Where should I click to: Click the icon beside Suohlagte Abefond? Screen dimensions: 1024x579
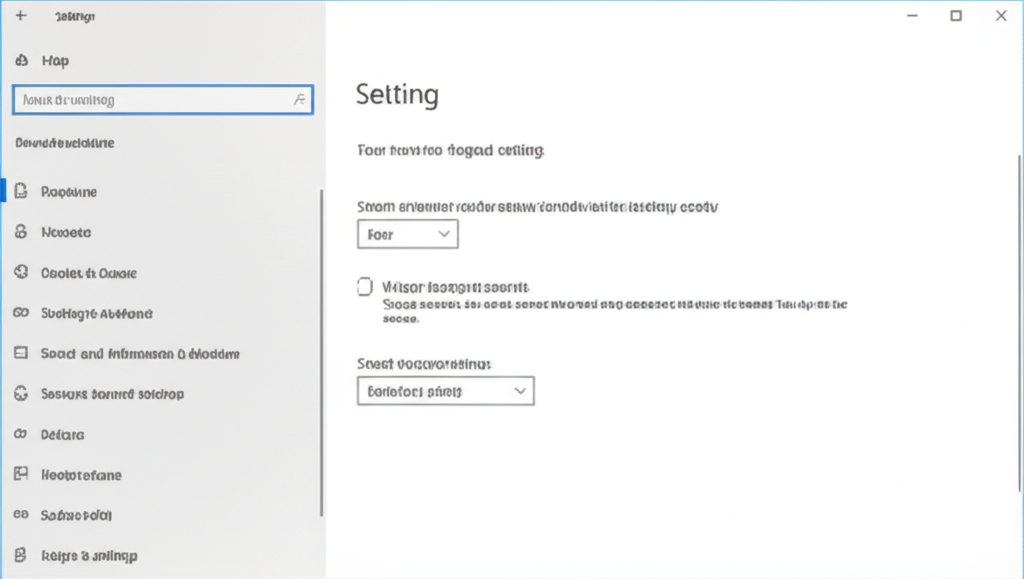[21, 313]
